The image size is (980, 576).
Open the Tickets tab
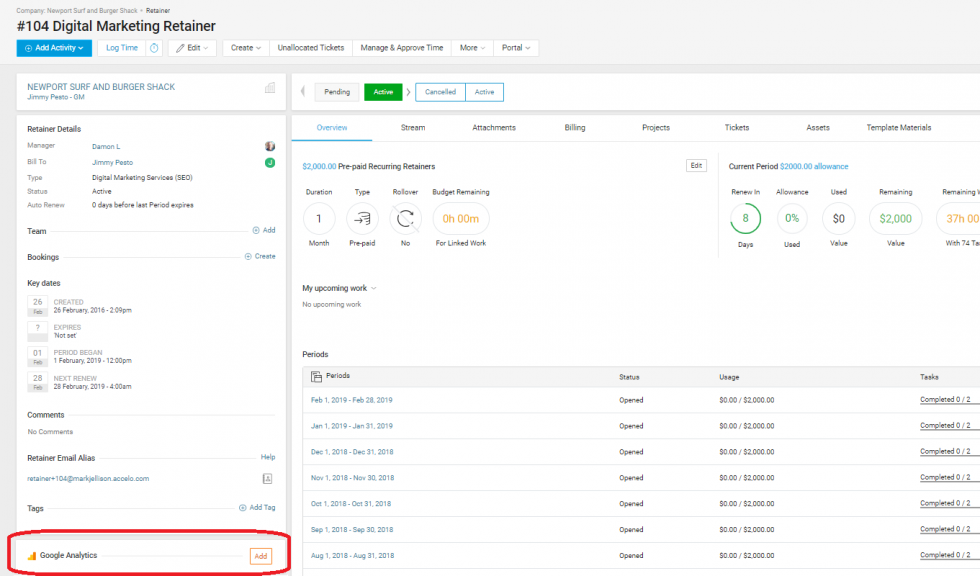click(736, 128)
